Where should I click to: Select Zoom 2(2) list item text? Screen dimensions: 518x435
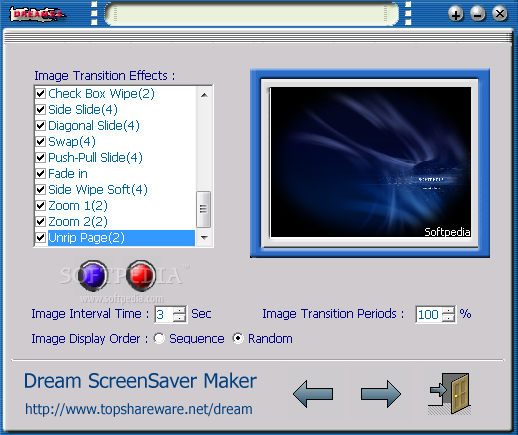(78, 222)
